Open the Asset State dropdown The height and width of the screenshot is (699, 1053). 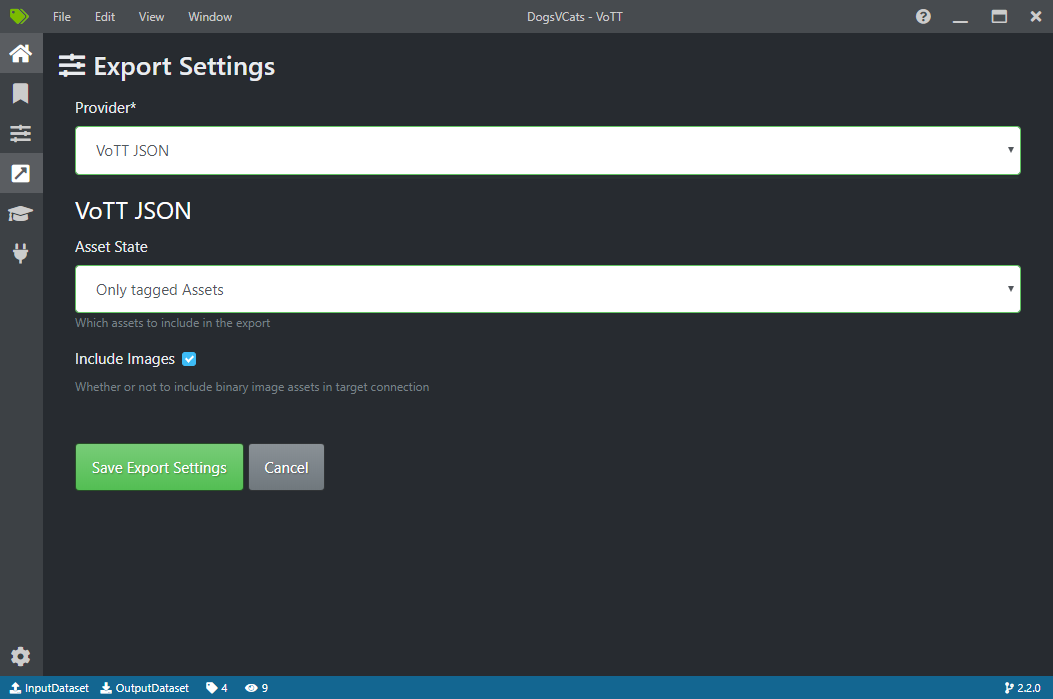click(548, 289)
